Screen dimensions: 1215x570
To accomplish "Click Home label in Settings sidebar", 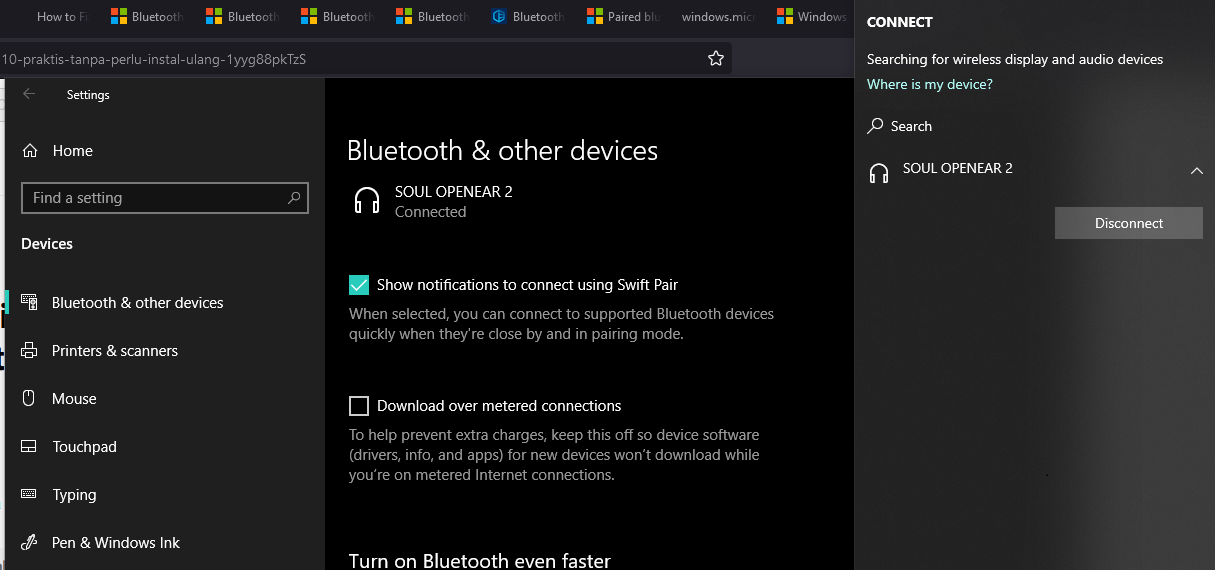I will (72, 150).
